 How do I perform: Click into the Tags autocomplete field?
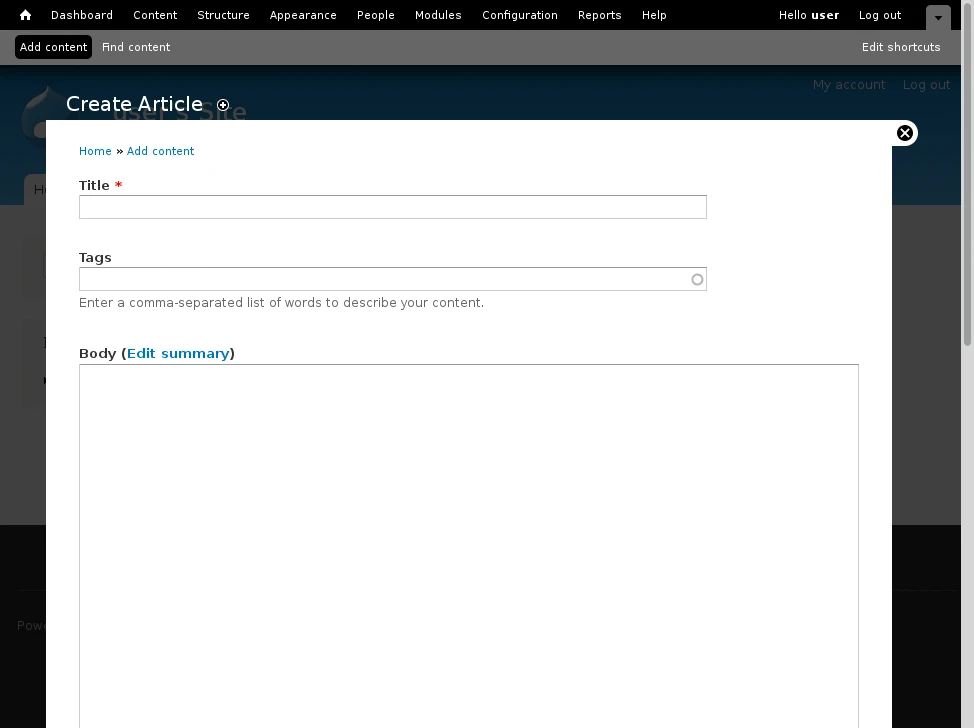pyautogui.click(x=385, y=279)
